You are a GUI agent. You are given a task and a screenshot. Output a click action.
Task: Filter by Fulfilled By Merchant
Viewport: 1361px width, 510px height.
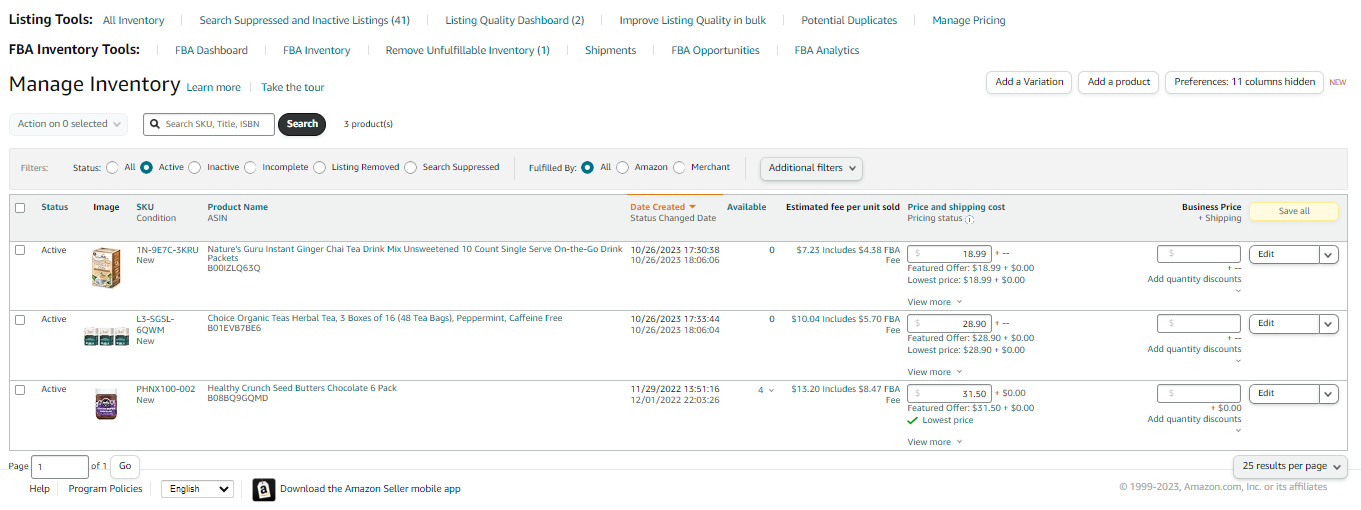680,168
